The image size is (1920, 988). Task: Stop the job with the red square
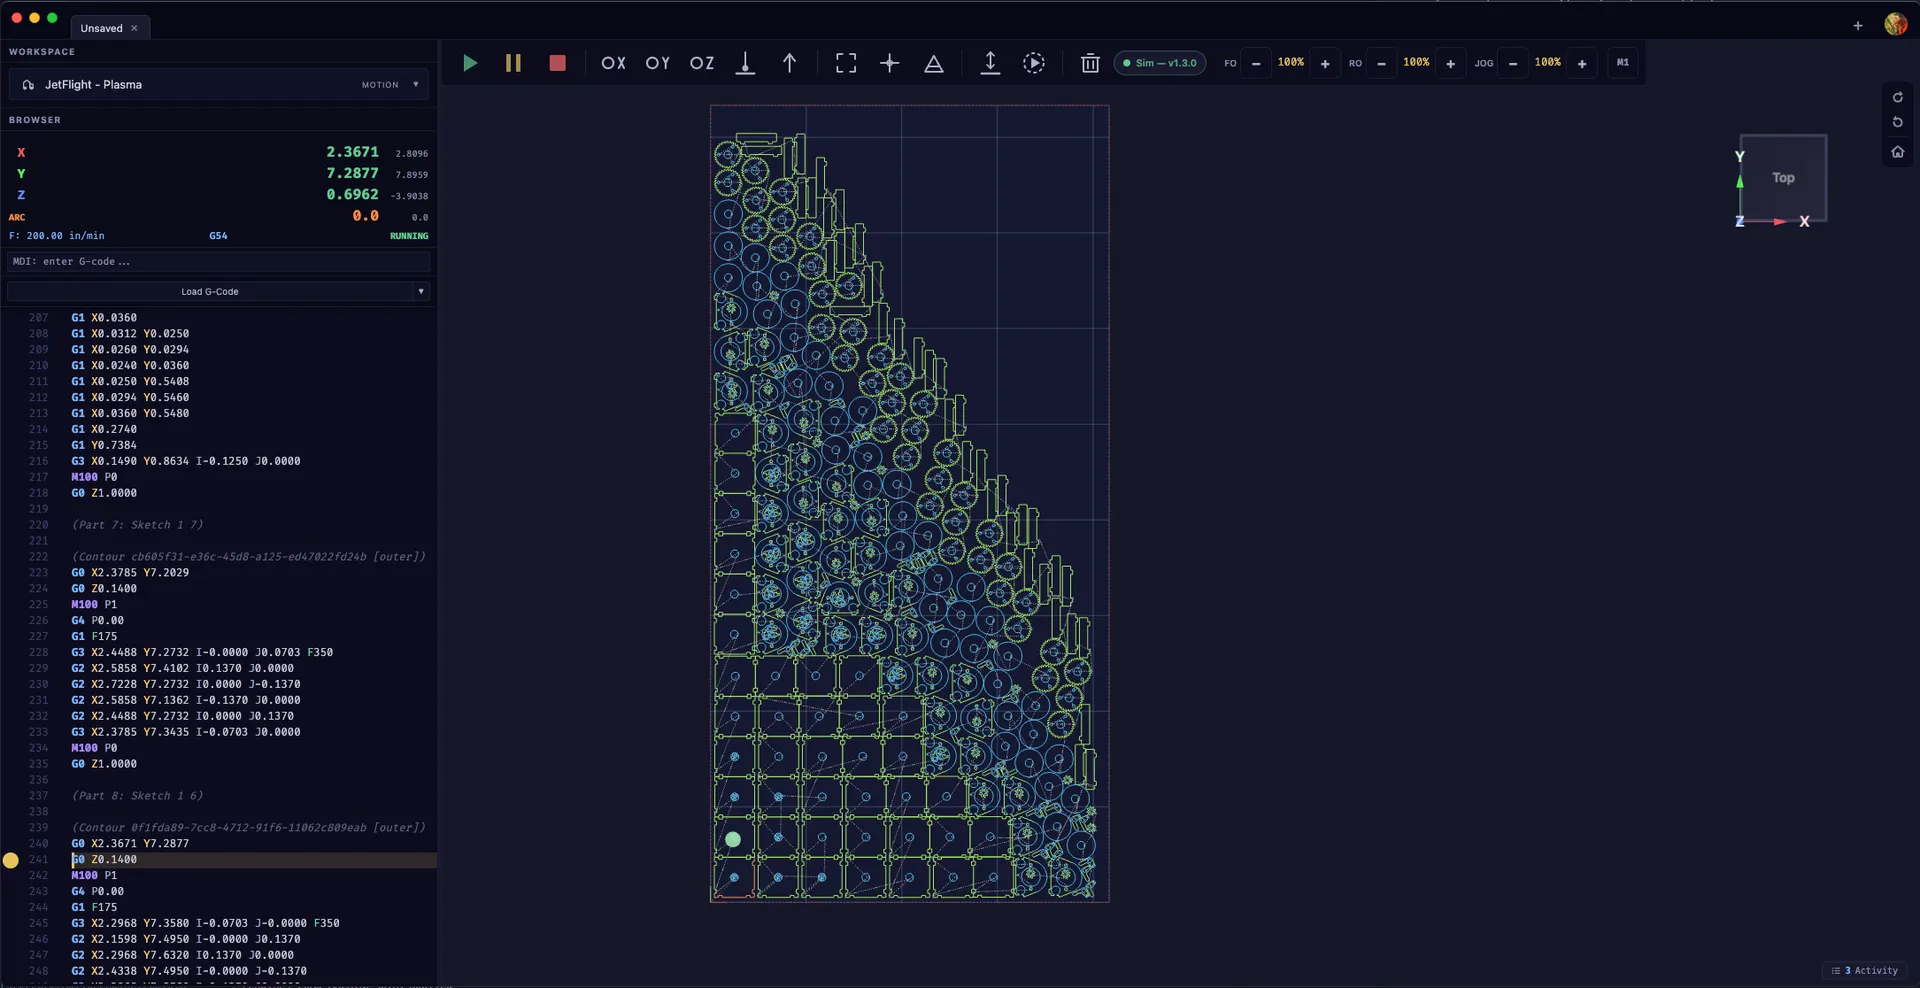(558, 63)
